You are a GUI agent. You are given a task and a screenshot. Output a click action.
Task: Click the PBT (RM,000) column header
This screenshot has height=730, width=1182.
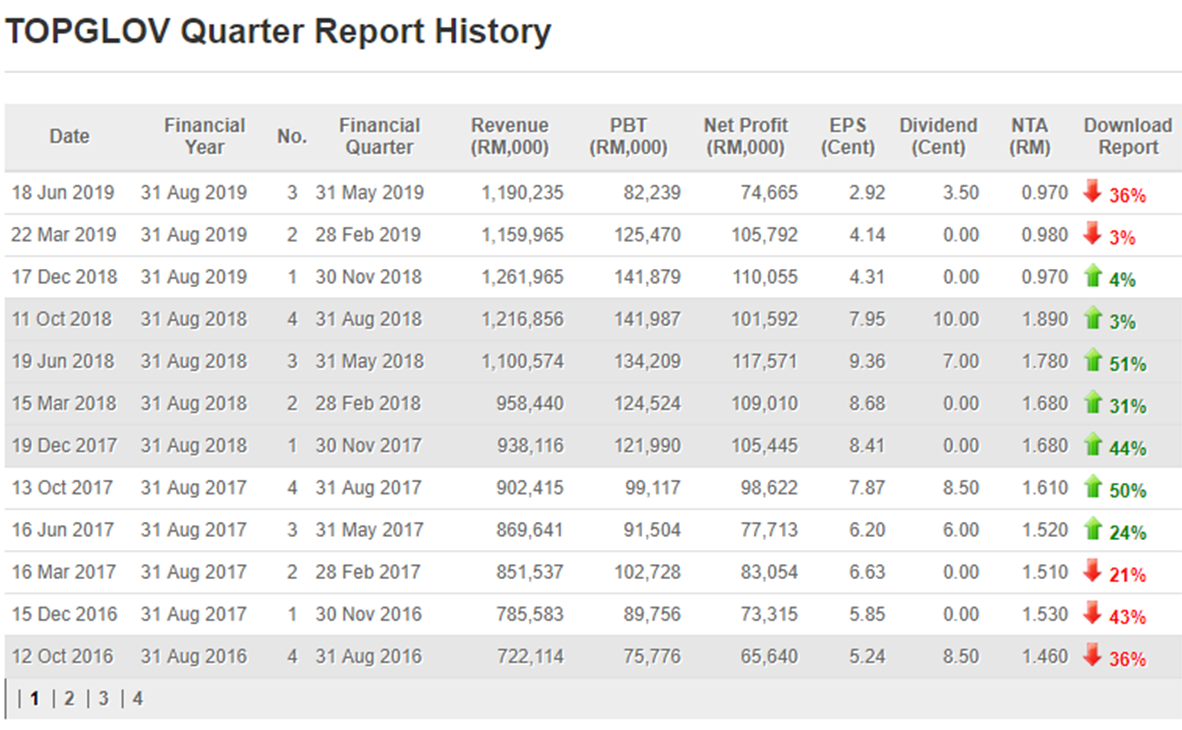tap(628, 136)
